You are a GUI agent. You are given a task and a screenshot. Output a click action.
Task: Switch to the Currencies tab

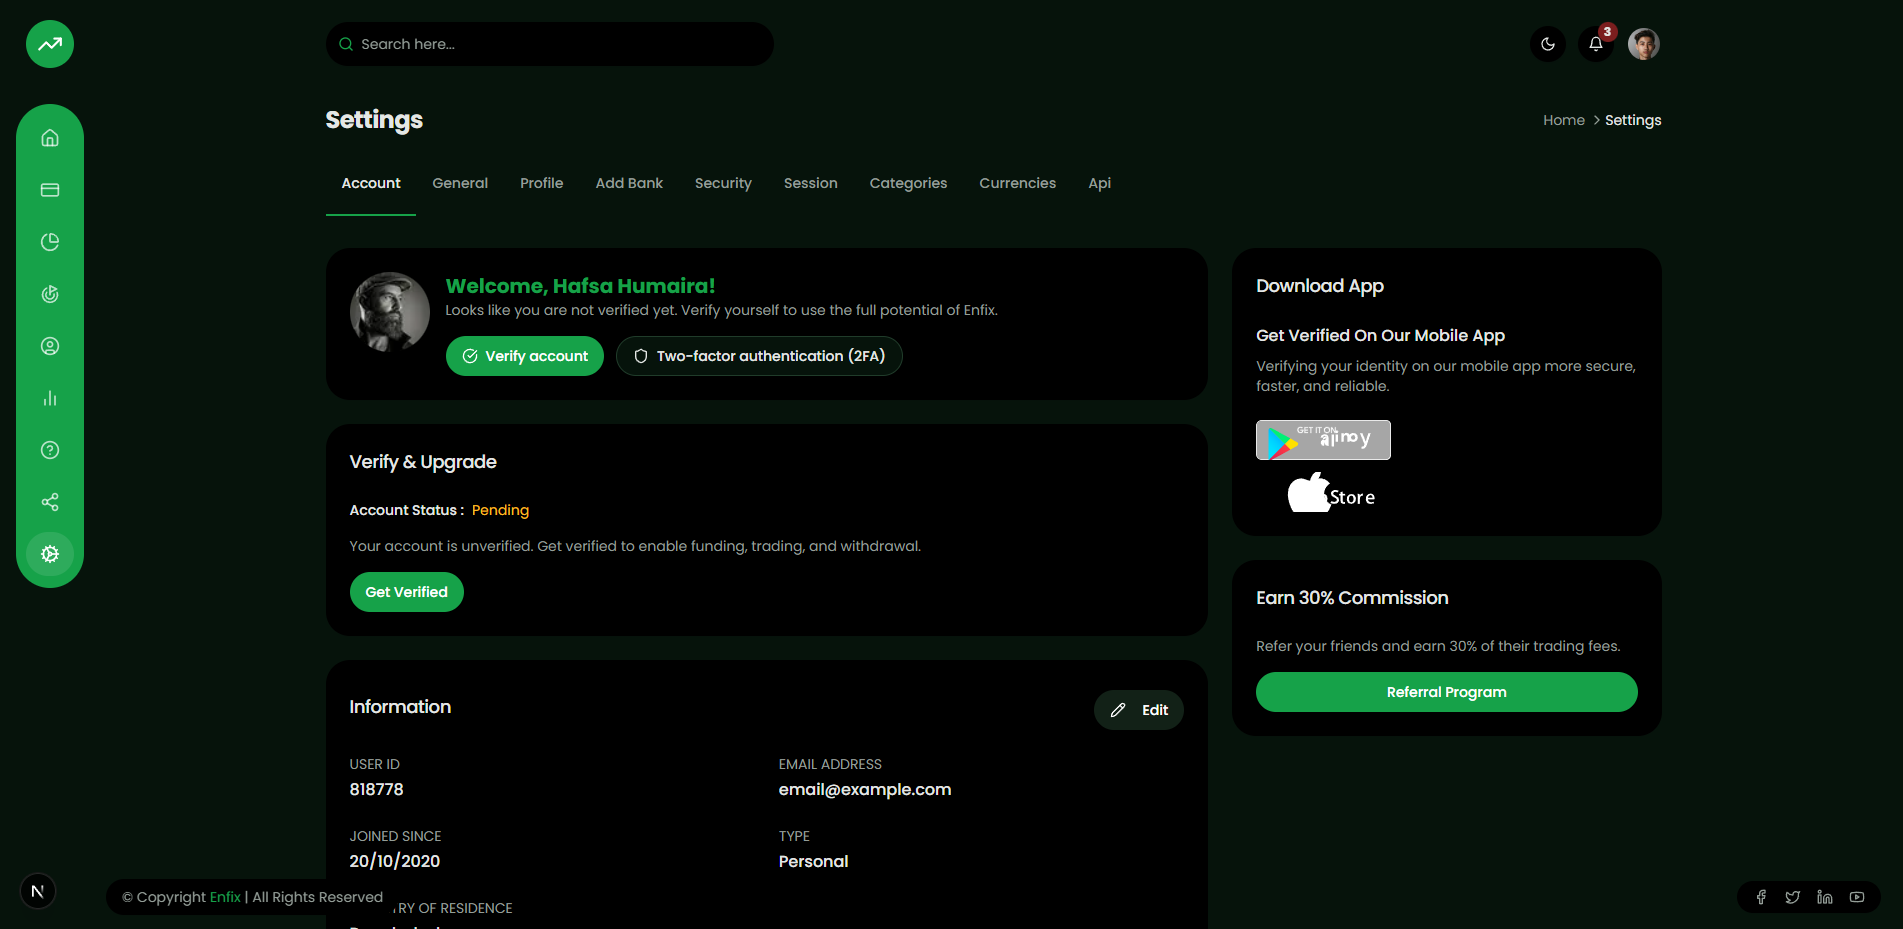(x=1018, y=184)
